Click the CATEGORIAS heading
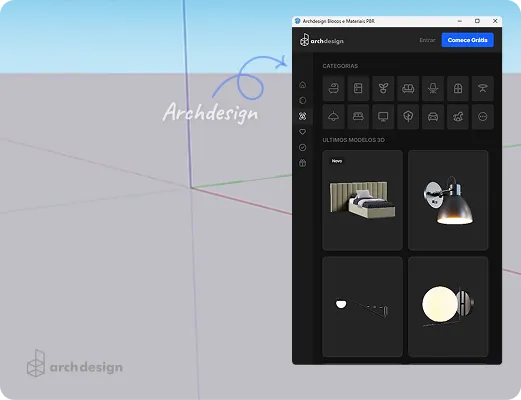Viewport: 521px width, 400px height. click(x=340, y=66)
